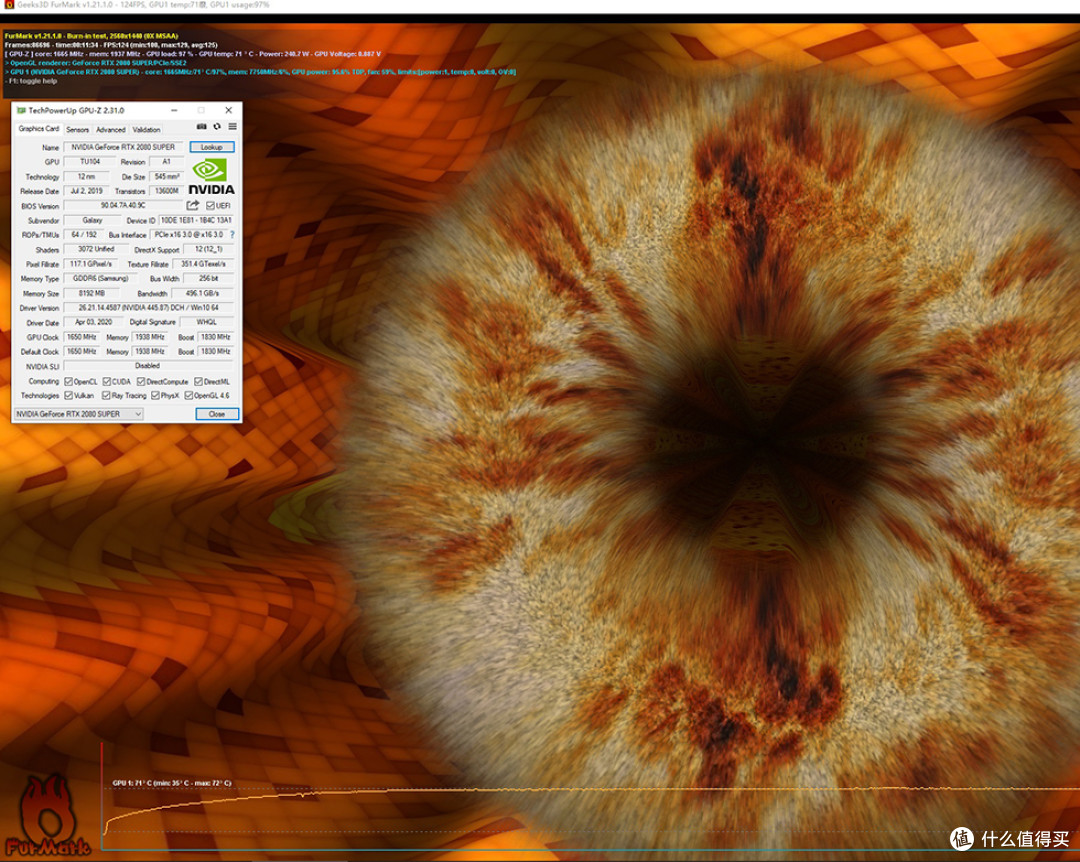Click the GPU temperature graph line
This screenshot has height=862, width=1080.
click(400, 792)
